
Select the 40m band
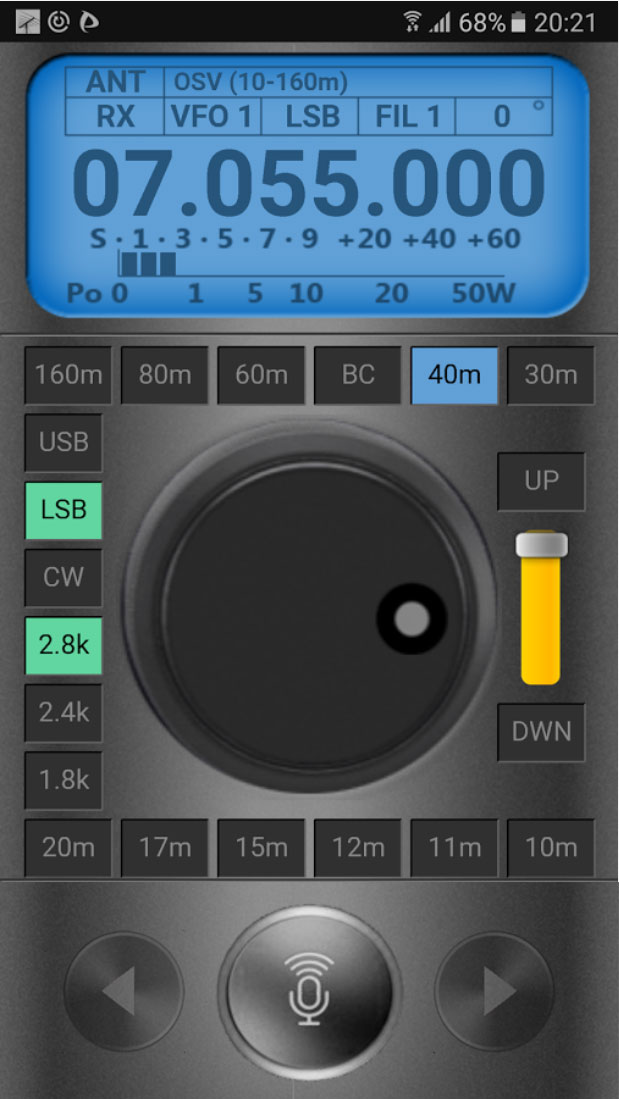[454, 375]
